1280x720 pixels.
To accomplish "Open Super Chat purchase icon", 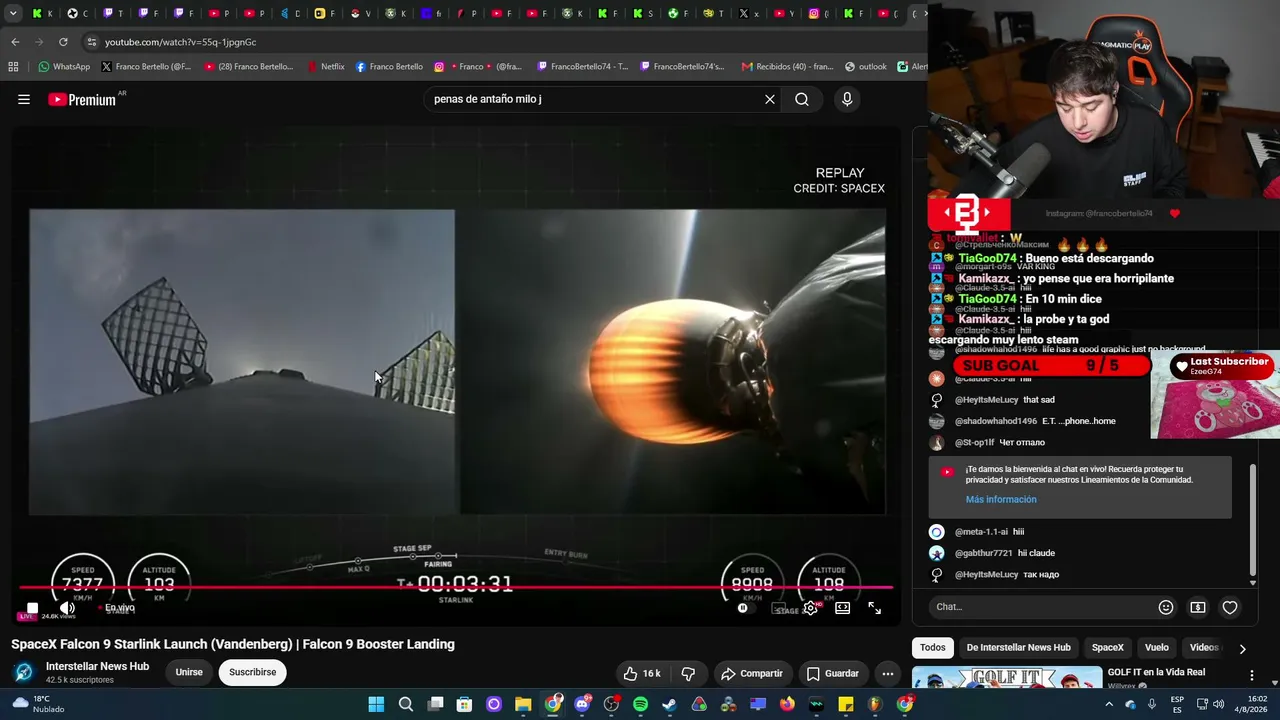I will [x=1198, y=607].
